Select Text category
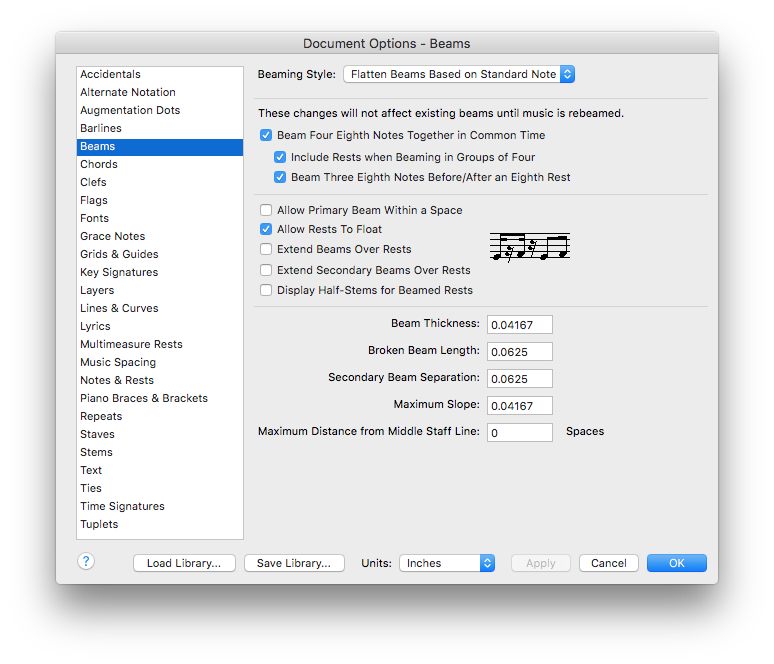 coord(160,470)
